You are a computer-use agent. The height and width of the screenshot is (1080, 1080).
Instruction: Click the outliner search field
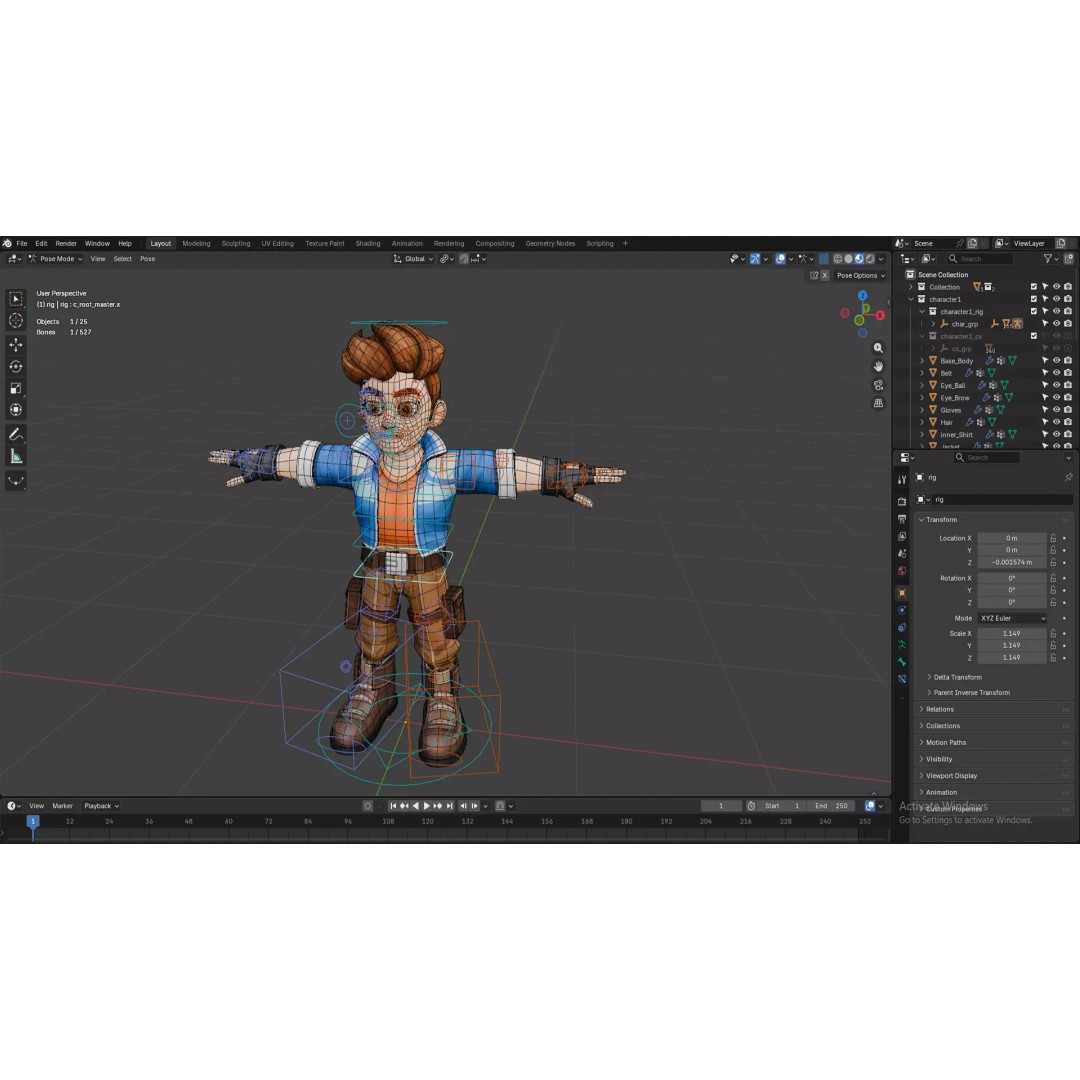980,259
